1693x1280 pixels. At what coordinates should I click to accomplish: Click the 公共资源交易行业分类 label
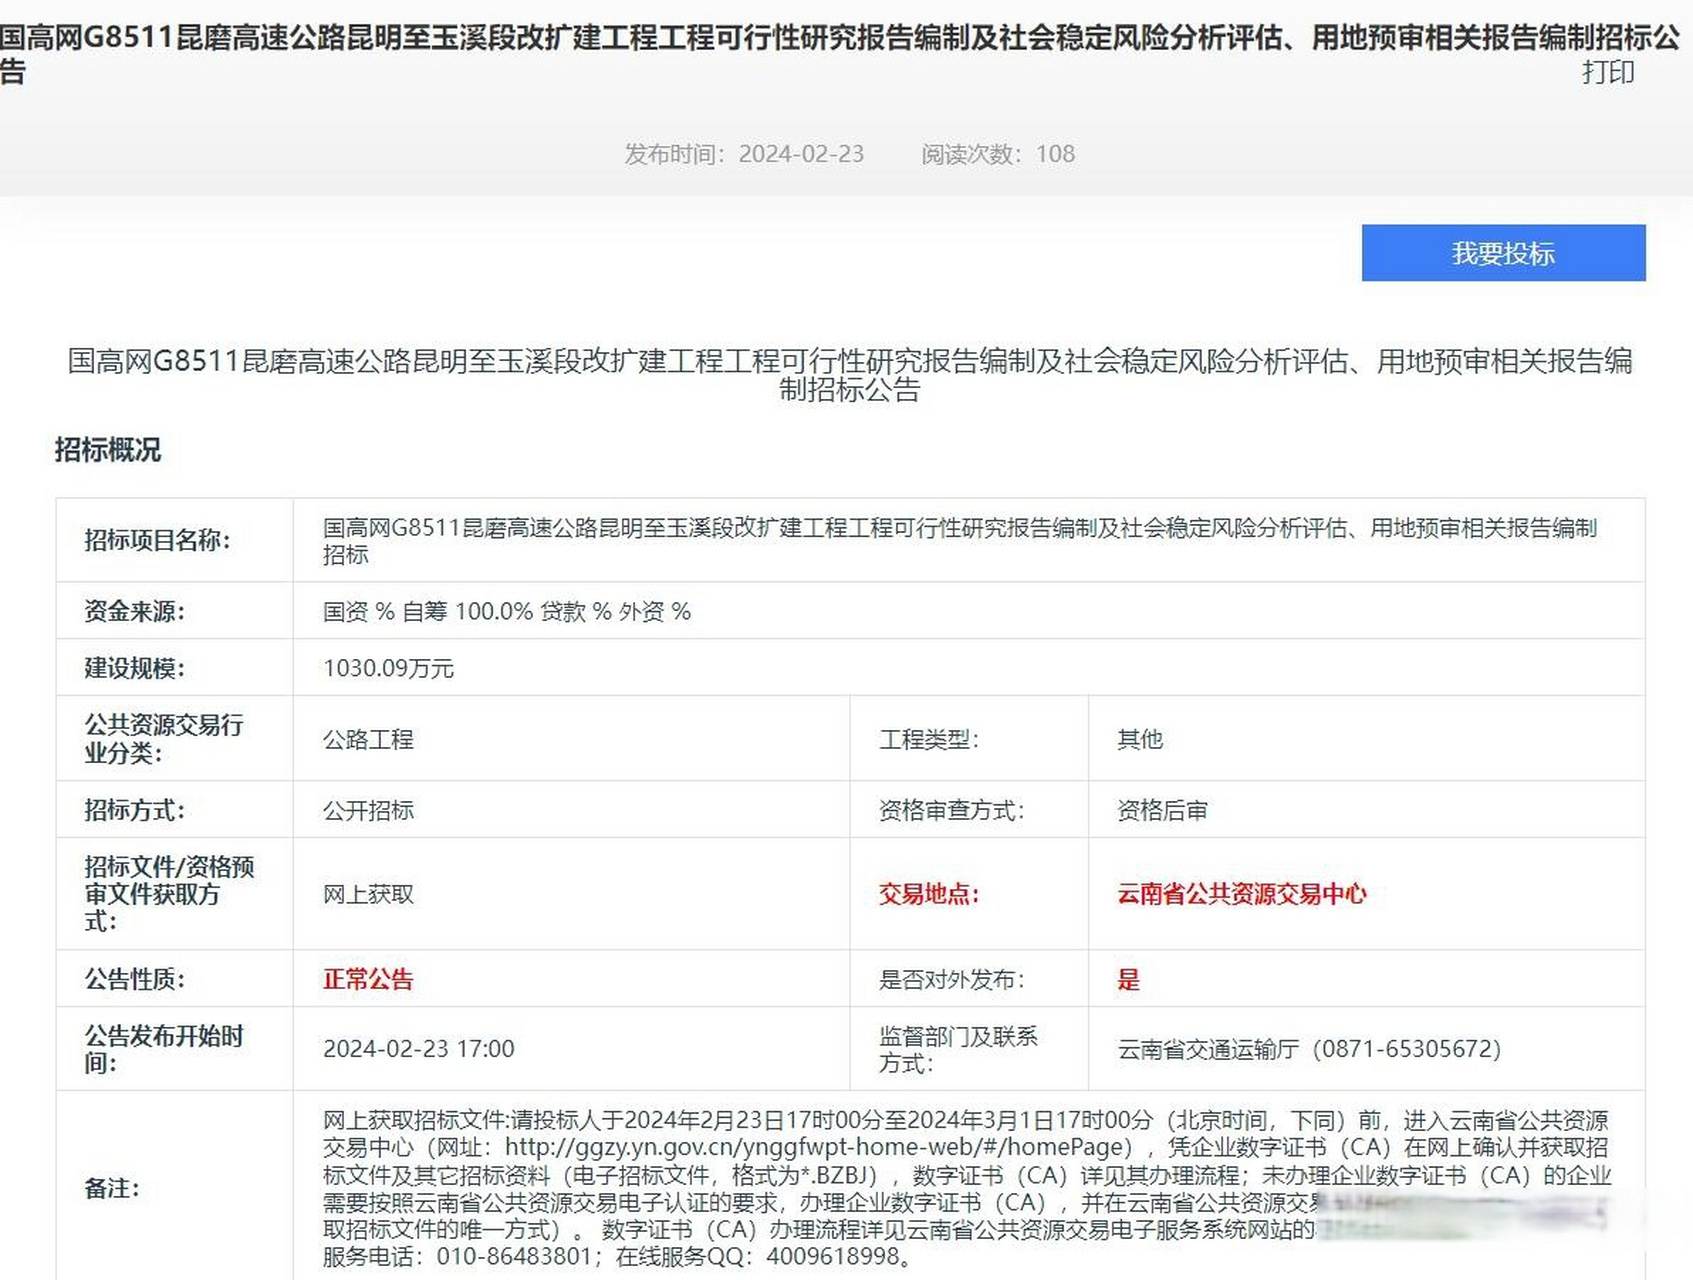164,739
